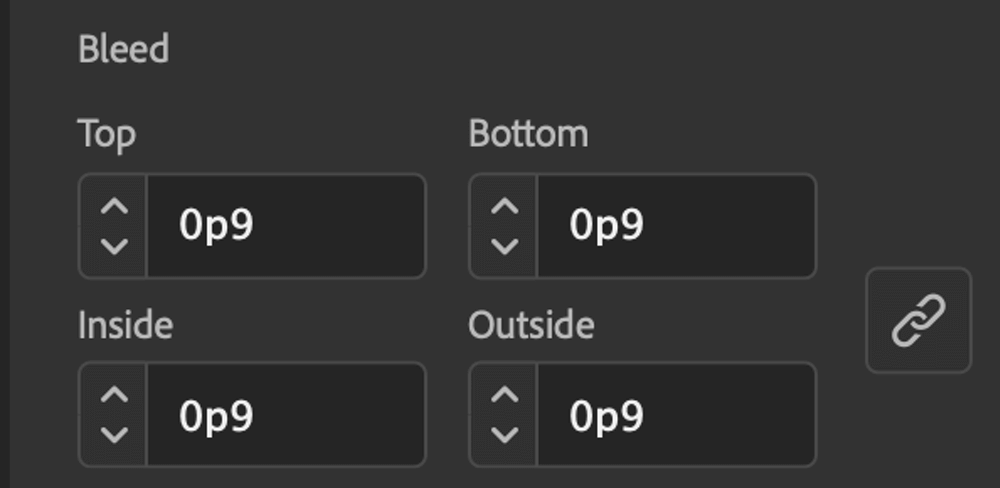
Task: Lower the Inside bleed via the down chevron
Action: point(114,434)
